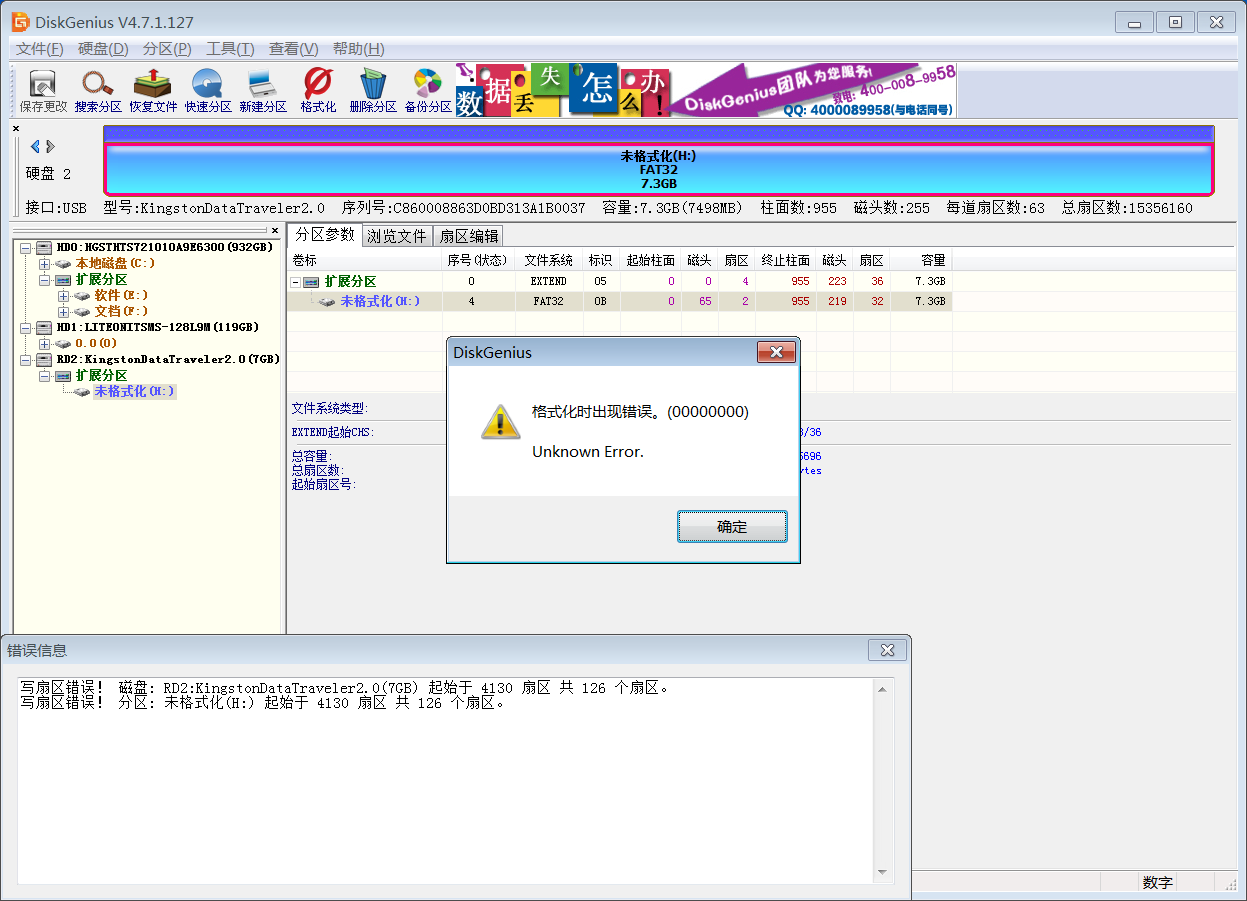Click the 保存更改 save changes toolbar icon
The image size is (1247, 901).
(43, 90)
